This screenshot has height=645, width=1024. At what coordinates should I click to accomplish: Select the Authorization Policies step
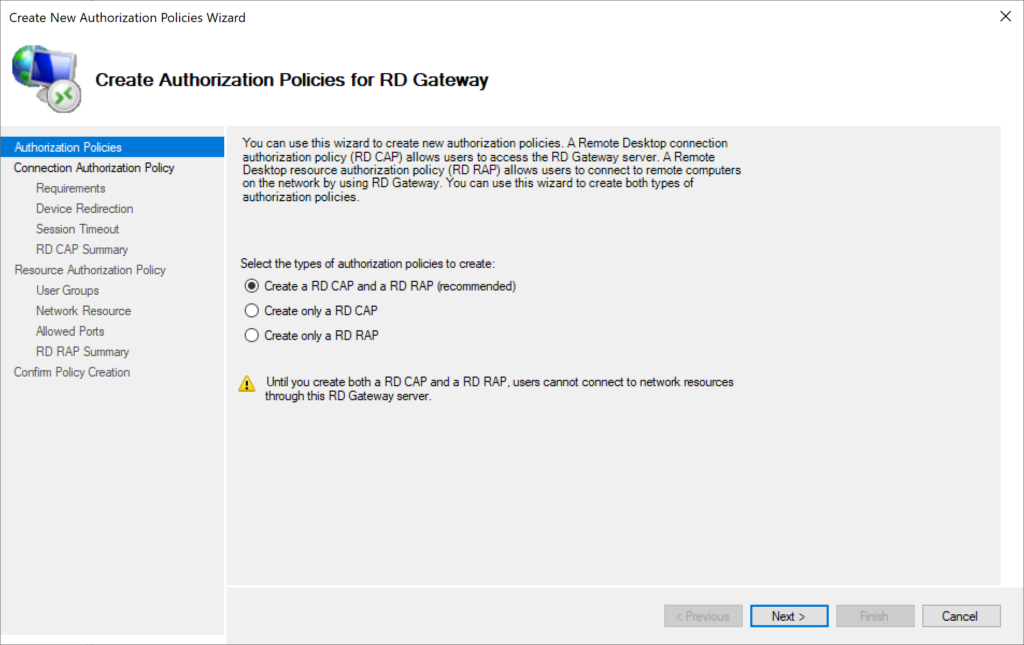(x=69, y=147)
